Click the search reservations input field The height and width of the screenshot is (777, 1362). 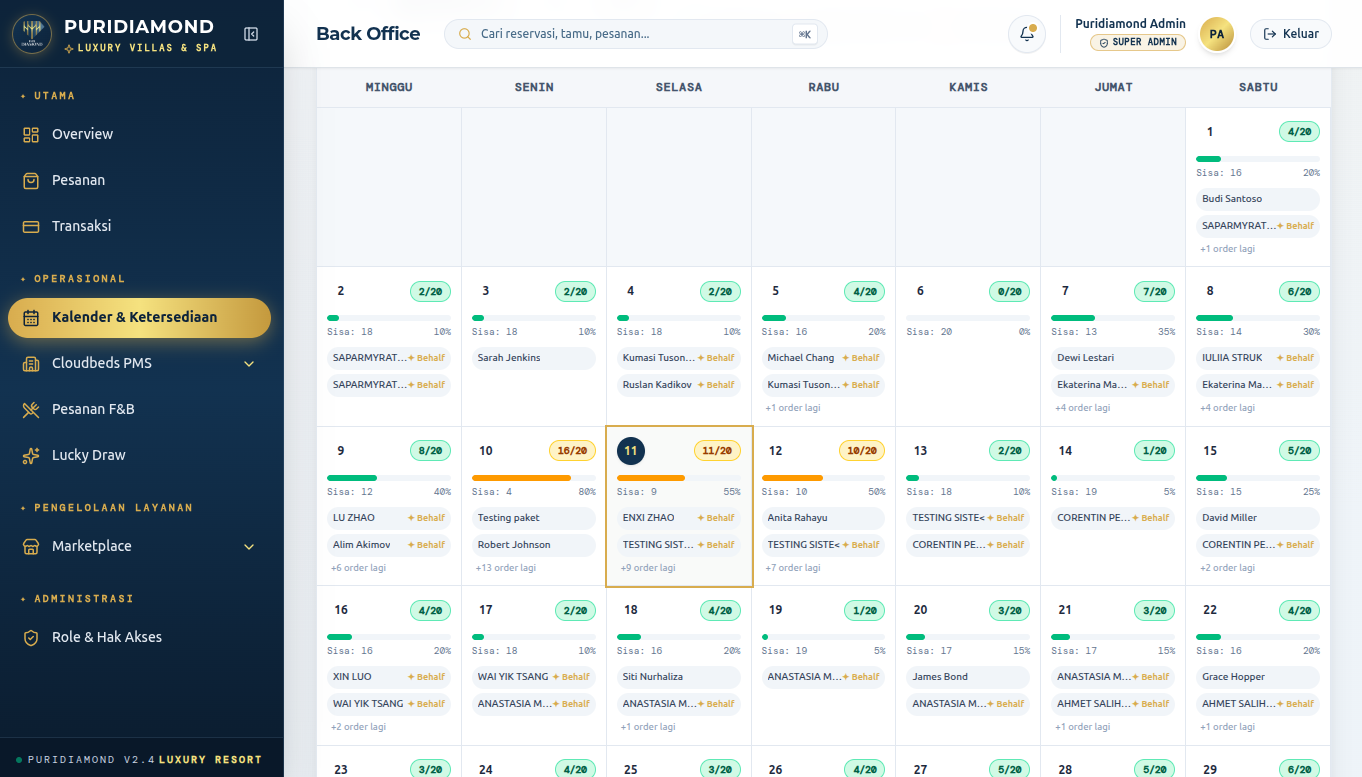636,34
